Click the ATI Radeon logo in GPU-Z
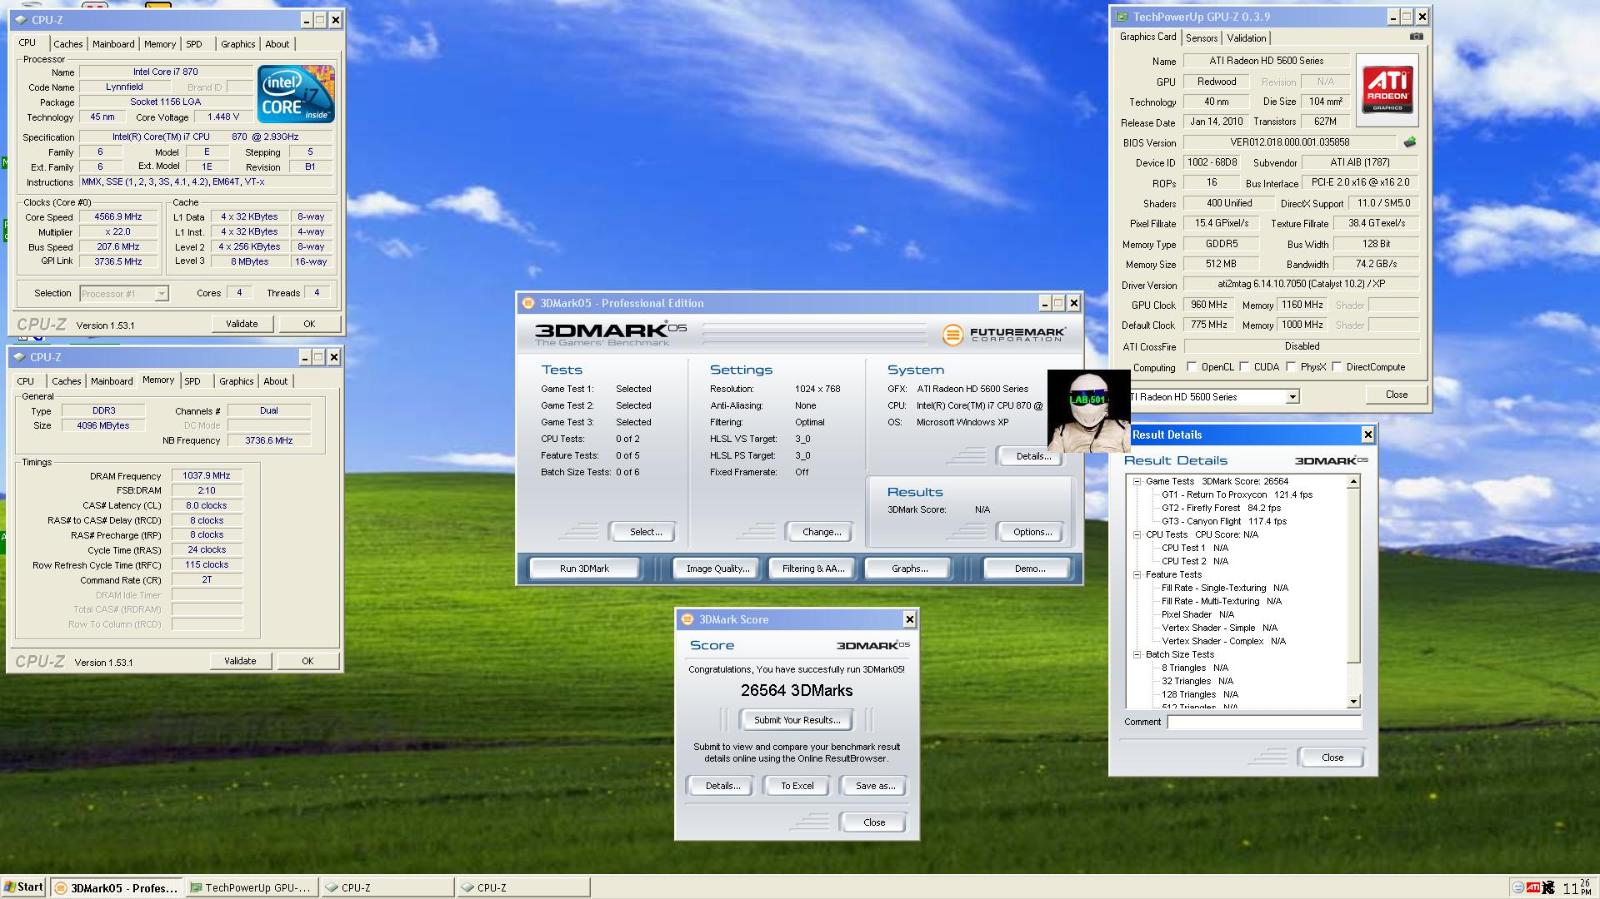Viewport: 1600px width, 899px height. (1388, 89)
